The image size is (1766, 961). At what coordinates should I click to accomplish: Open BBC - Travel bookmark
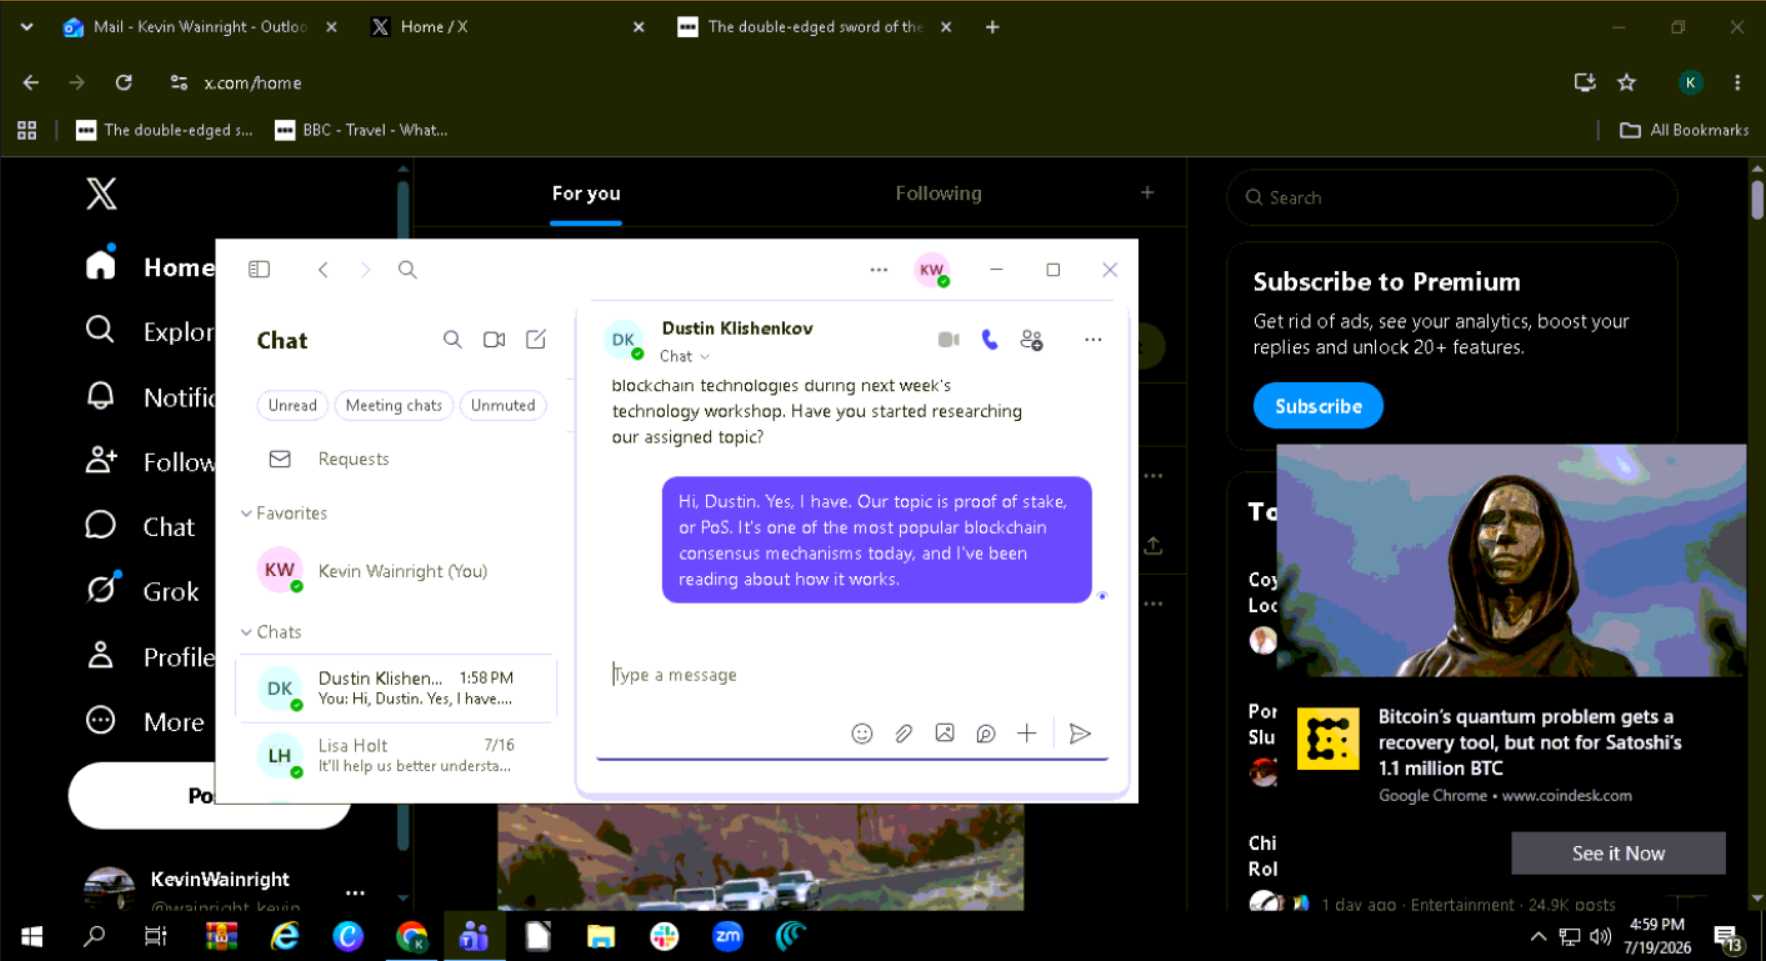pos(361,130)
